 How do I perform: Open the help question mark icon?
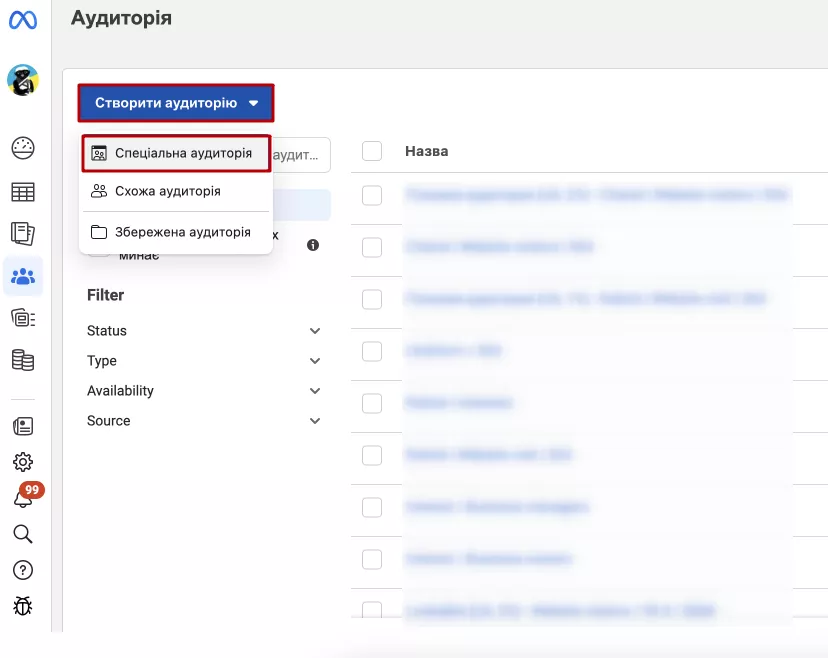[x=23, y=570]
